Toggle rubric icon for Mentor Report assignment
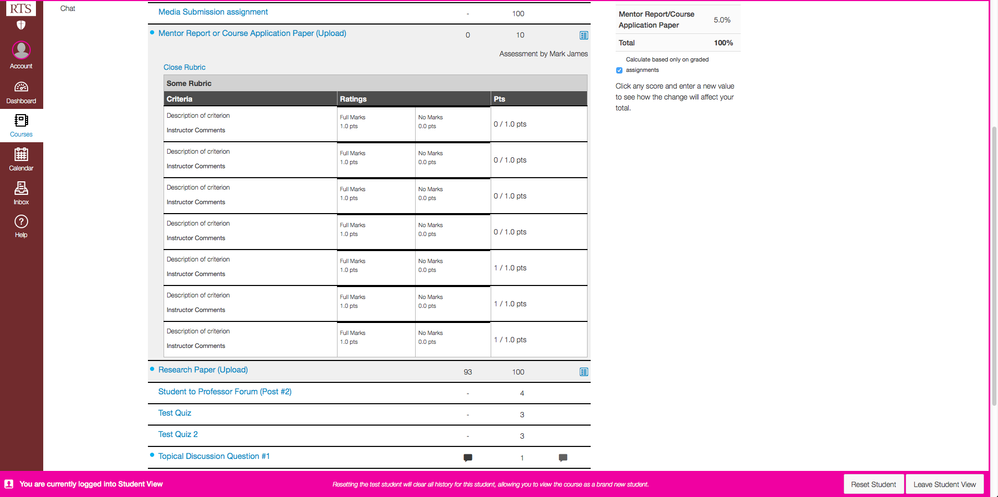This screenshot has height=497, width=998. pyautogui.click(x=584, y=35)
